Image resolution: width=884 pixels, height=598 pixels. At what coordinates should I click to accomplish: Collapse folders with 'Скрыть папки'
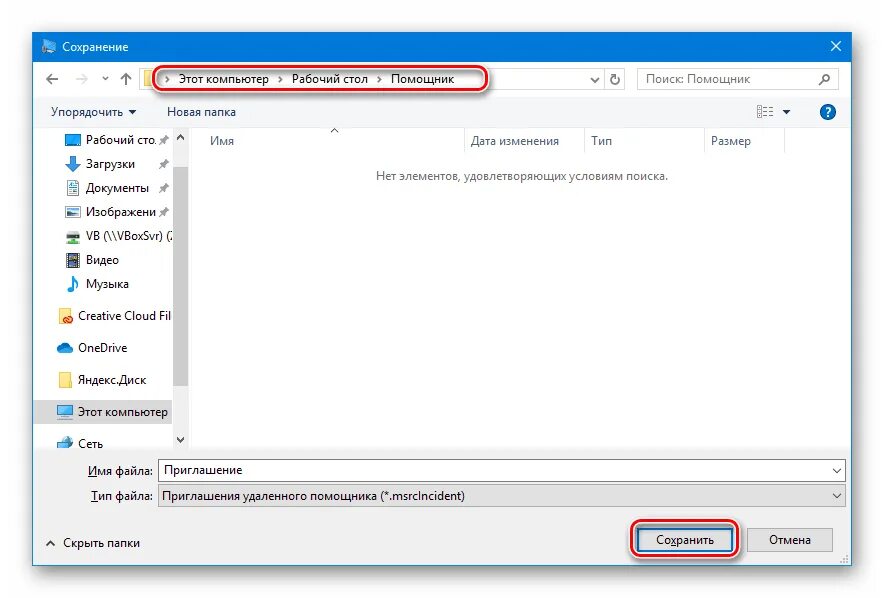click(x=92, y=543)
